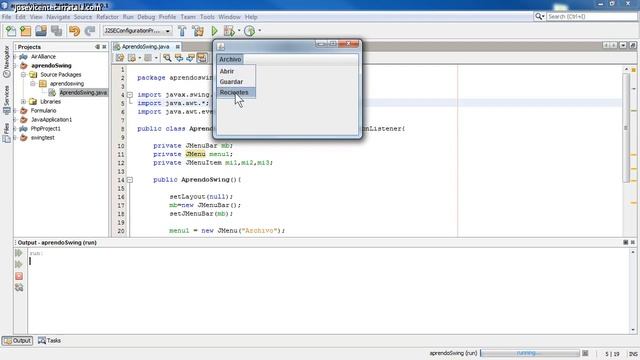The height and width of the screenshot is (360, 640).
Task: Choose Abrir from the Archivo menu
Action: click(x=236, y=71)
